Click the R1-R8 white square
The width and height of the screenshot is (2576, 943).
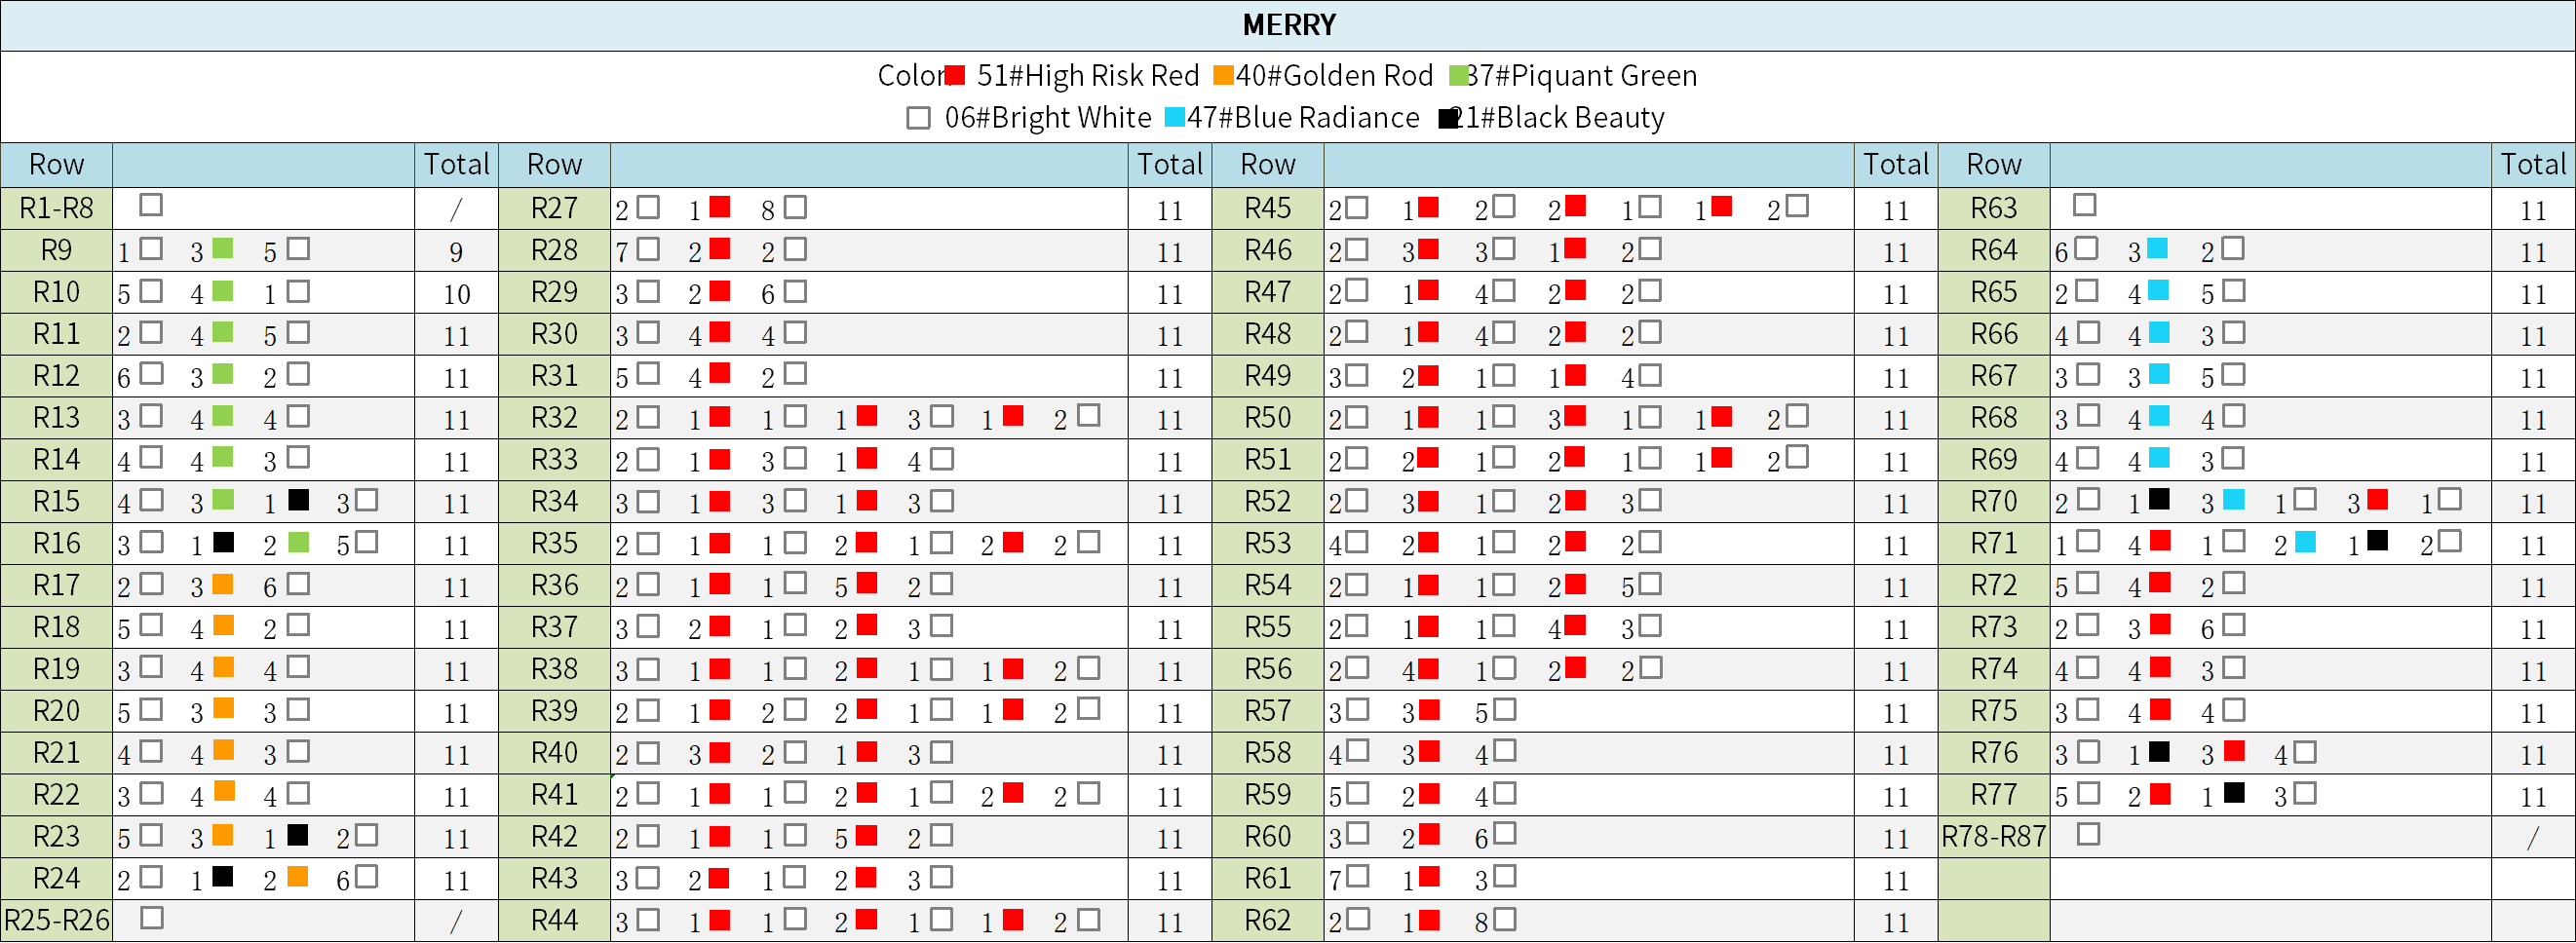coord(151,205)
